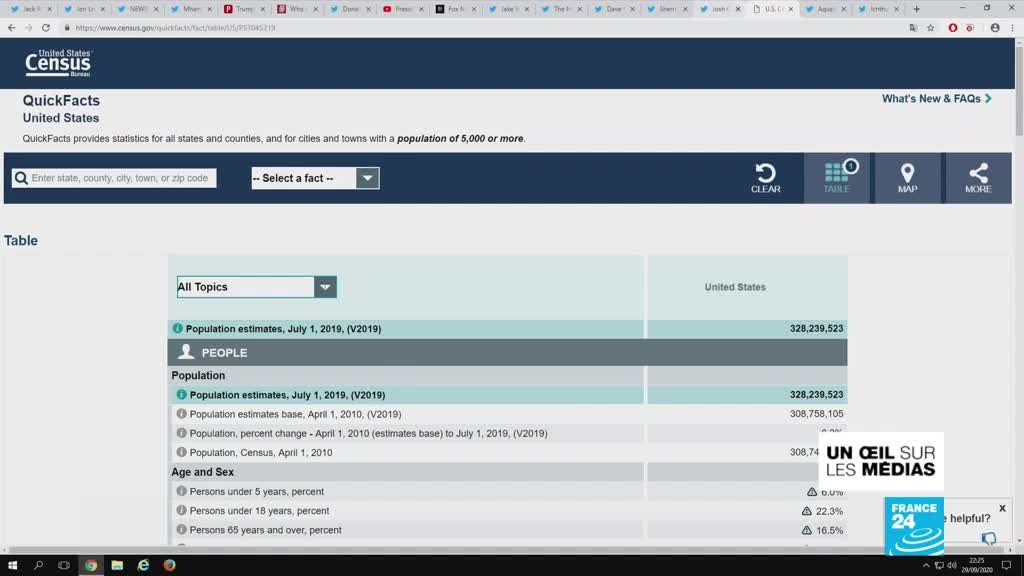Expand the 'Select a fact' dropdown
1024x576 pixels.
coord(315,178)
